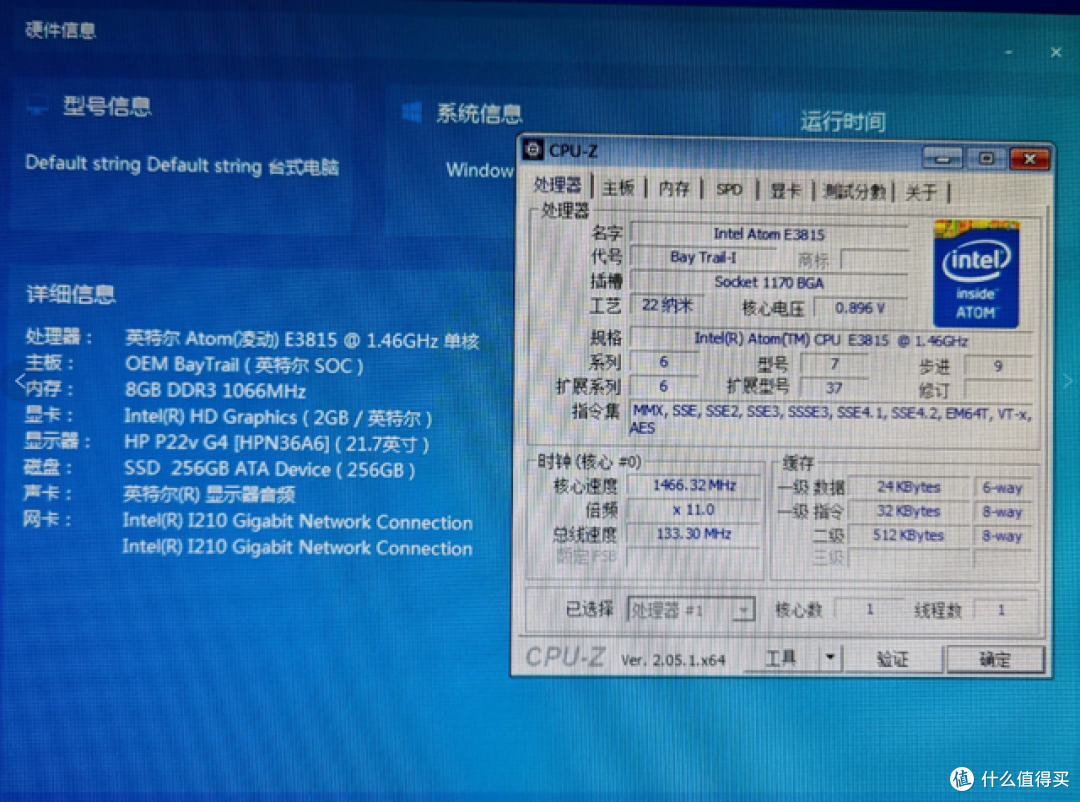This screenshot has width=1080, height=802.
Task: Open the 处理器 tab in CPU-Z
Action: click(x=557, y=185)
